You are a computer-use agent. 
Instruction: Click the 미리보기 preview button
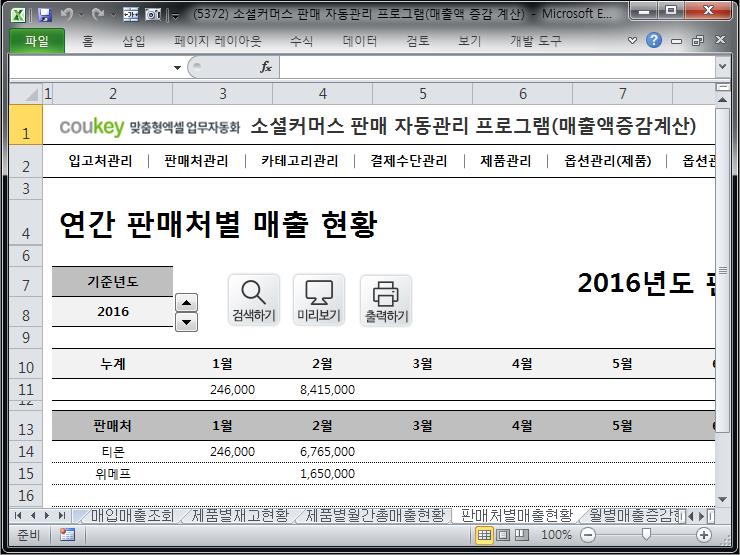[x=319, y=301]
